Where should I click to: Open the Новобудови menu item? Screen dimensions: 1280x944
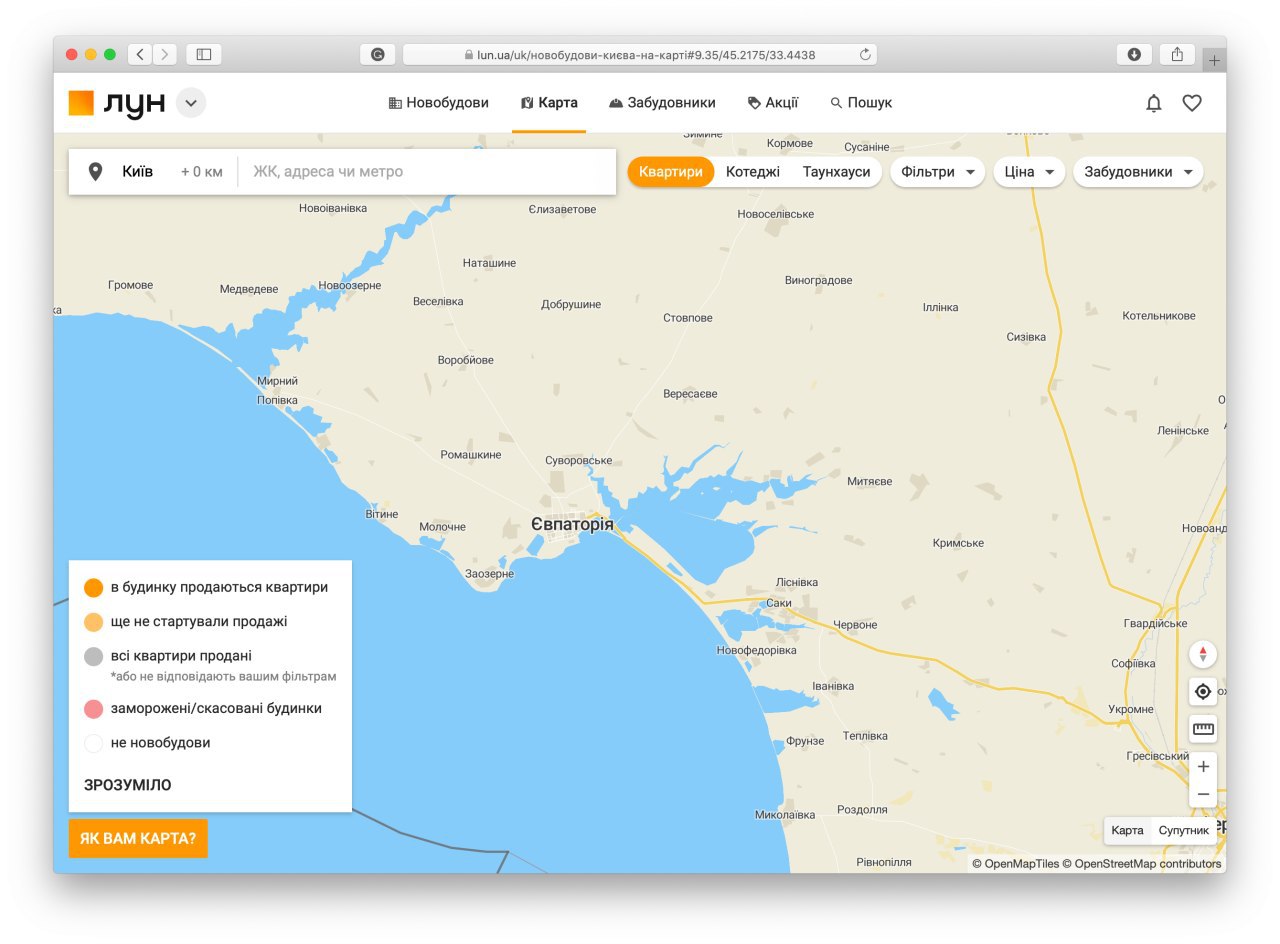pos(438,103)
